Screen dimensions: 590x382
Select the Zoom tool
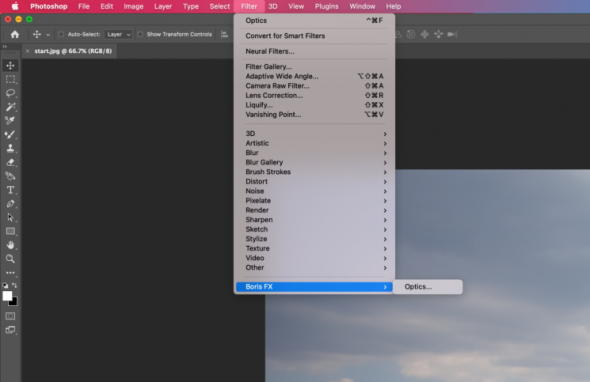(10, 259)
